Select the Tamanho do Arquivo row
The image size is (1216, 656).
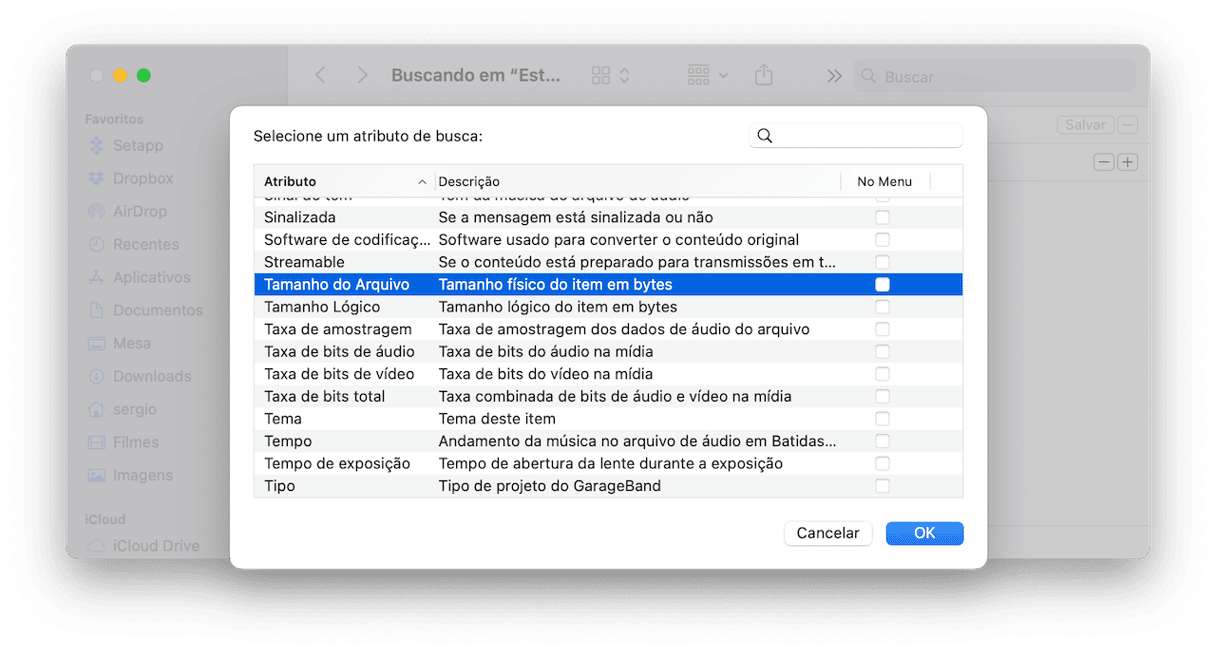(x=608, y=285)
